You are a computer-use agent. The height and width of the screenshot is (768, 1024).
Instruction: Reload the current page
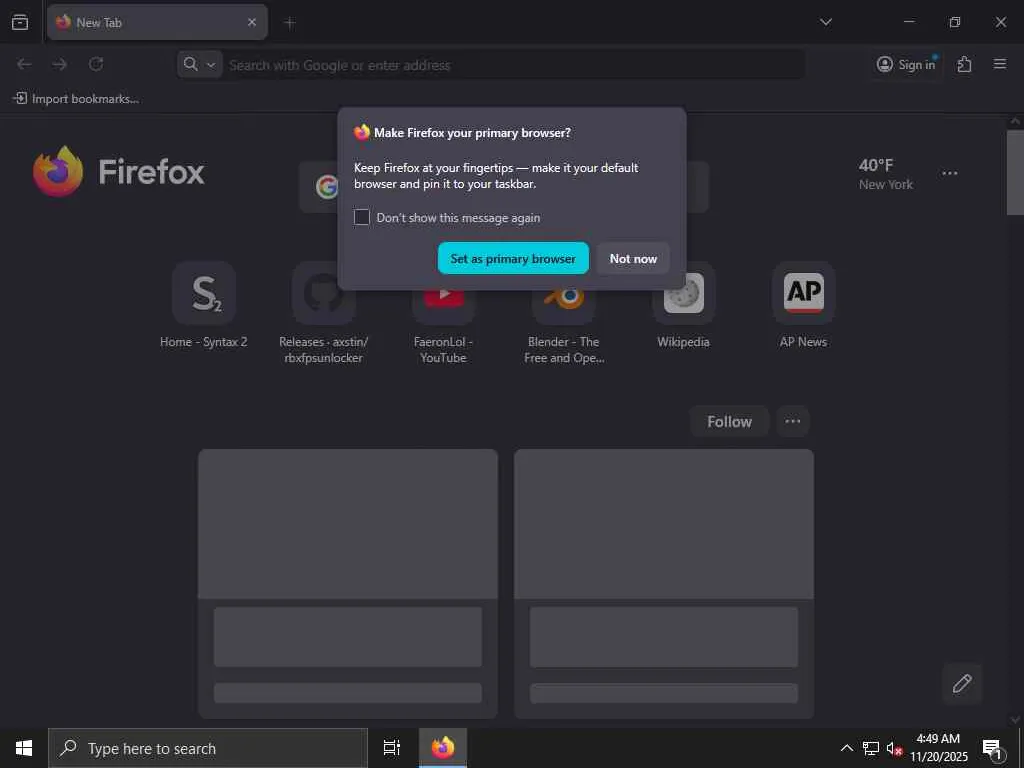96,64
